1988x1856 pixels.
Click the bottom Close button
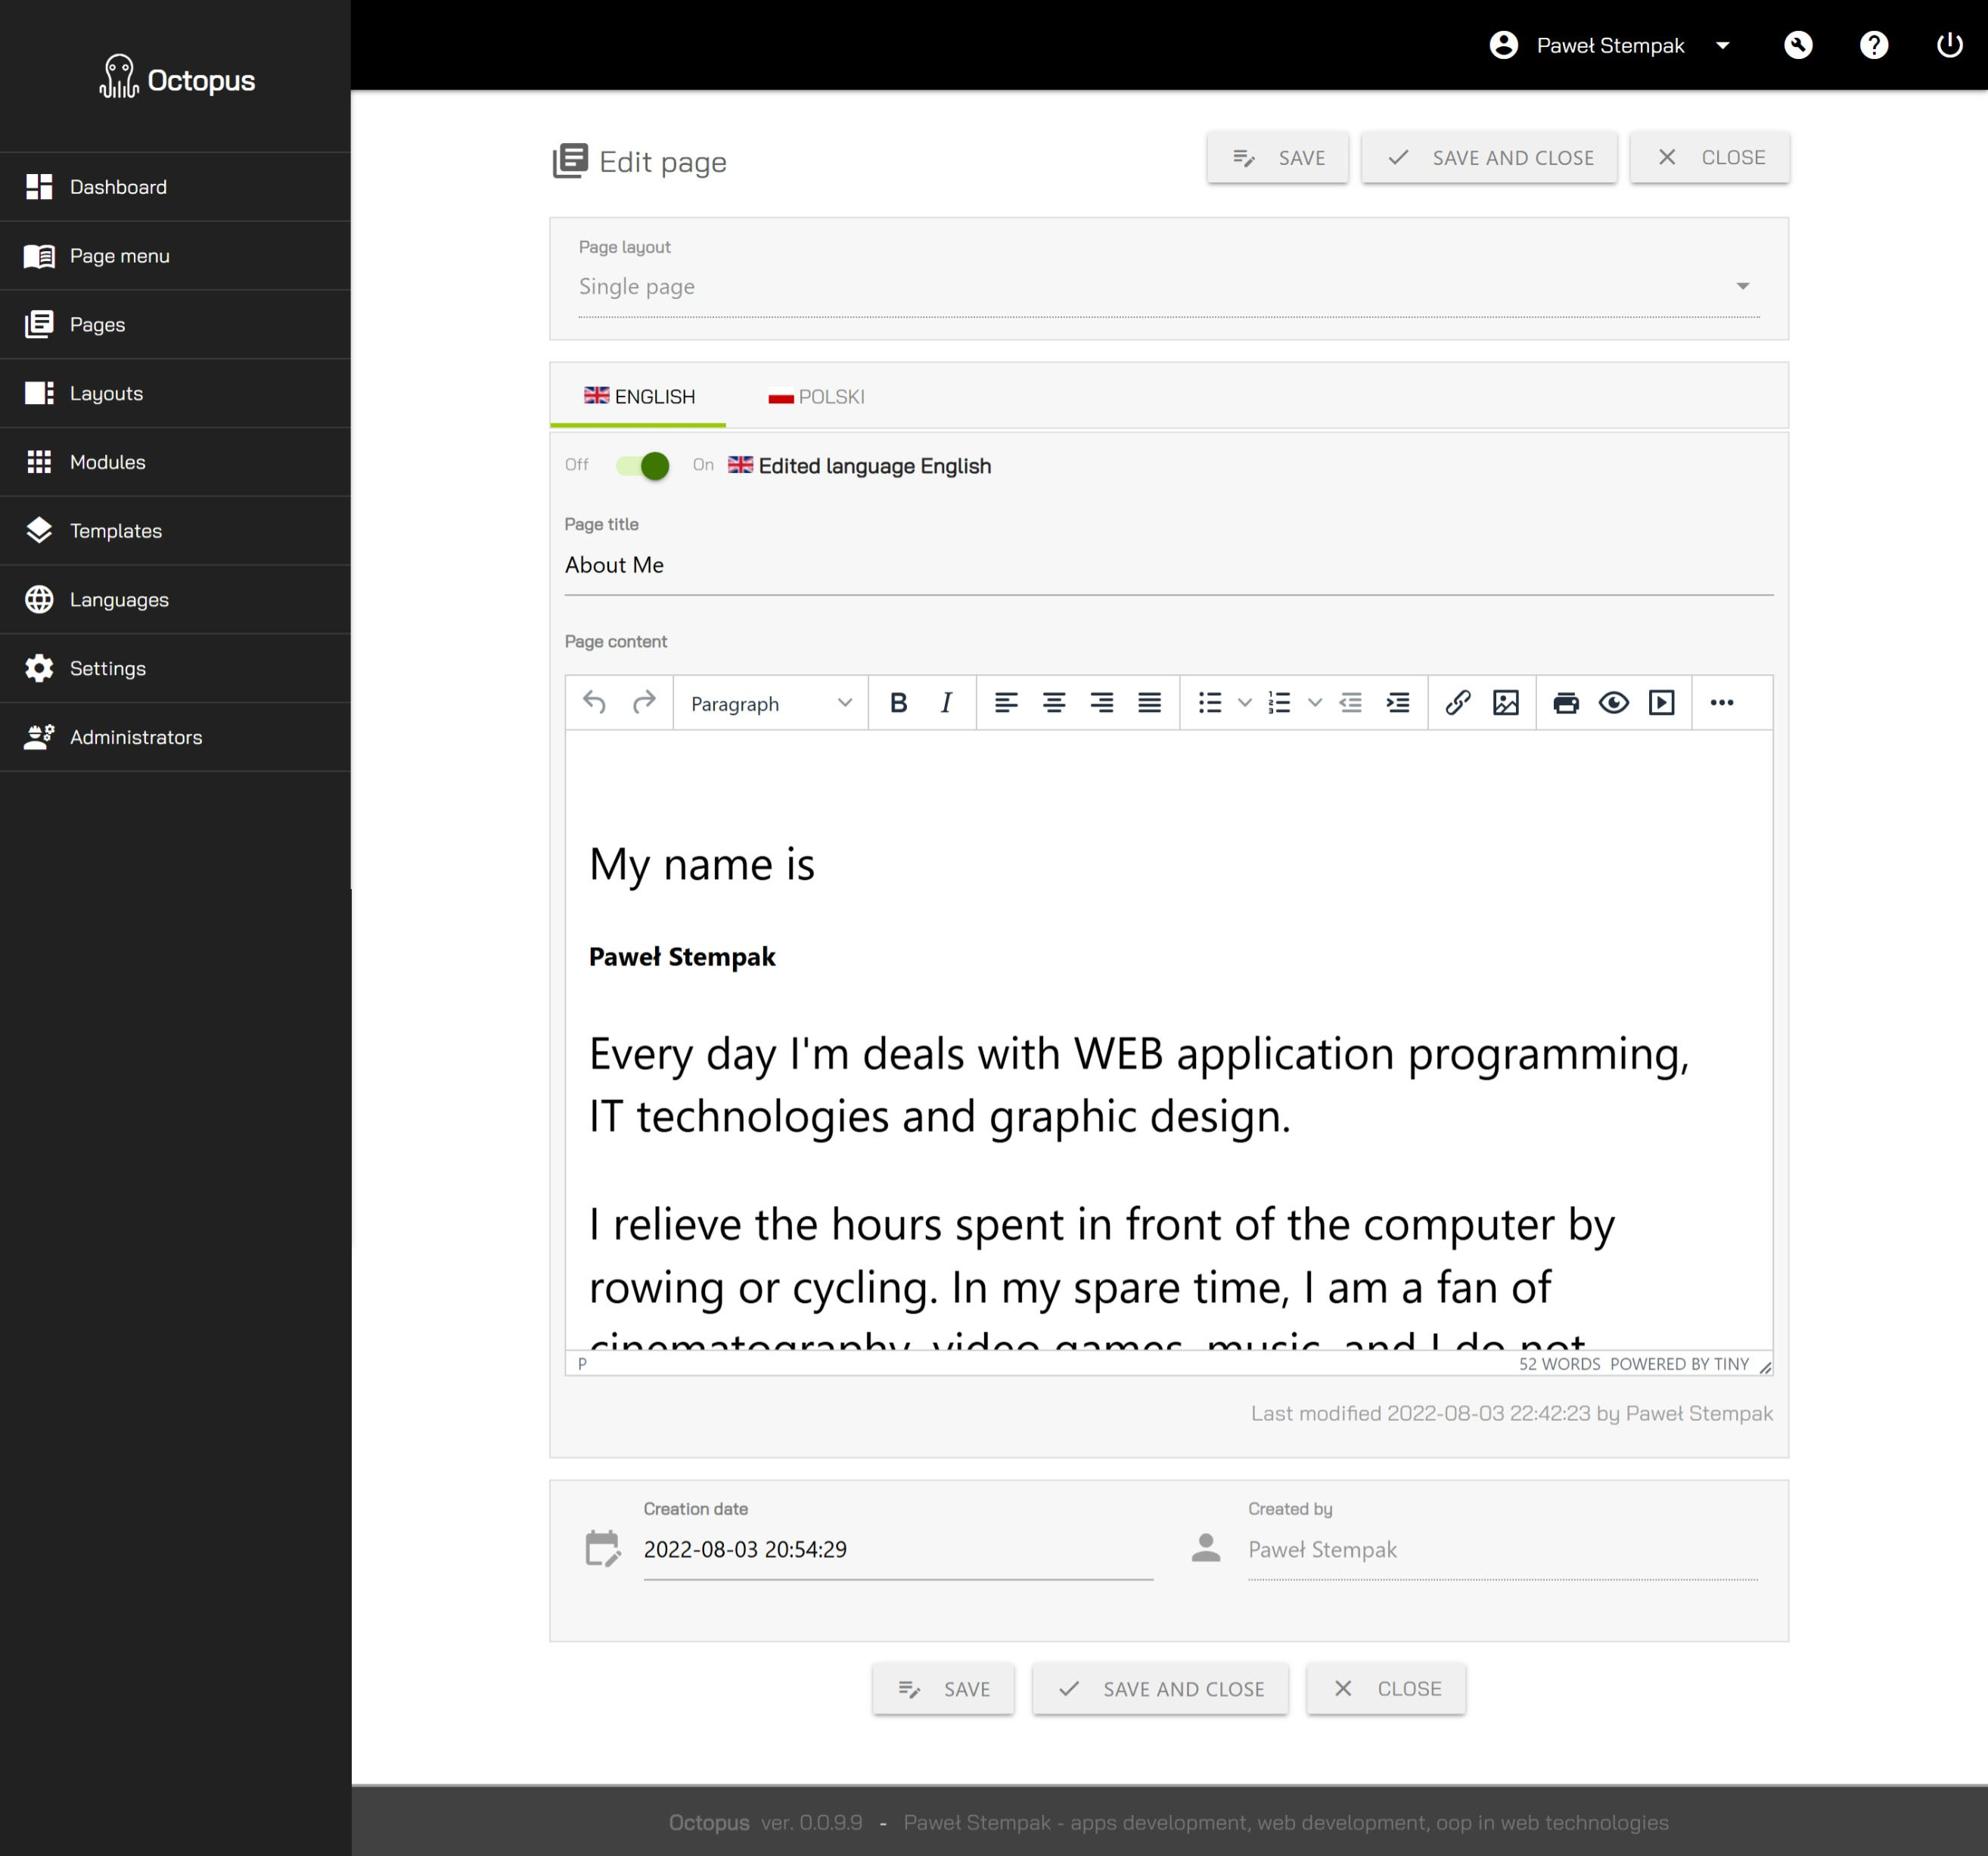(1386, 1689)
